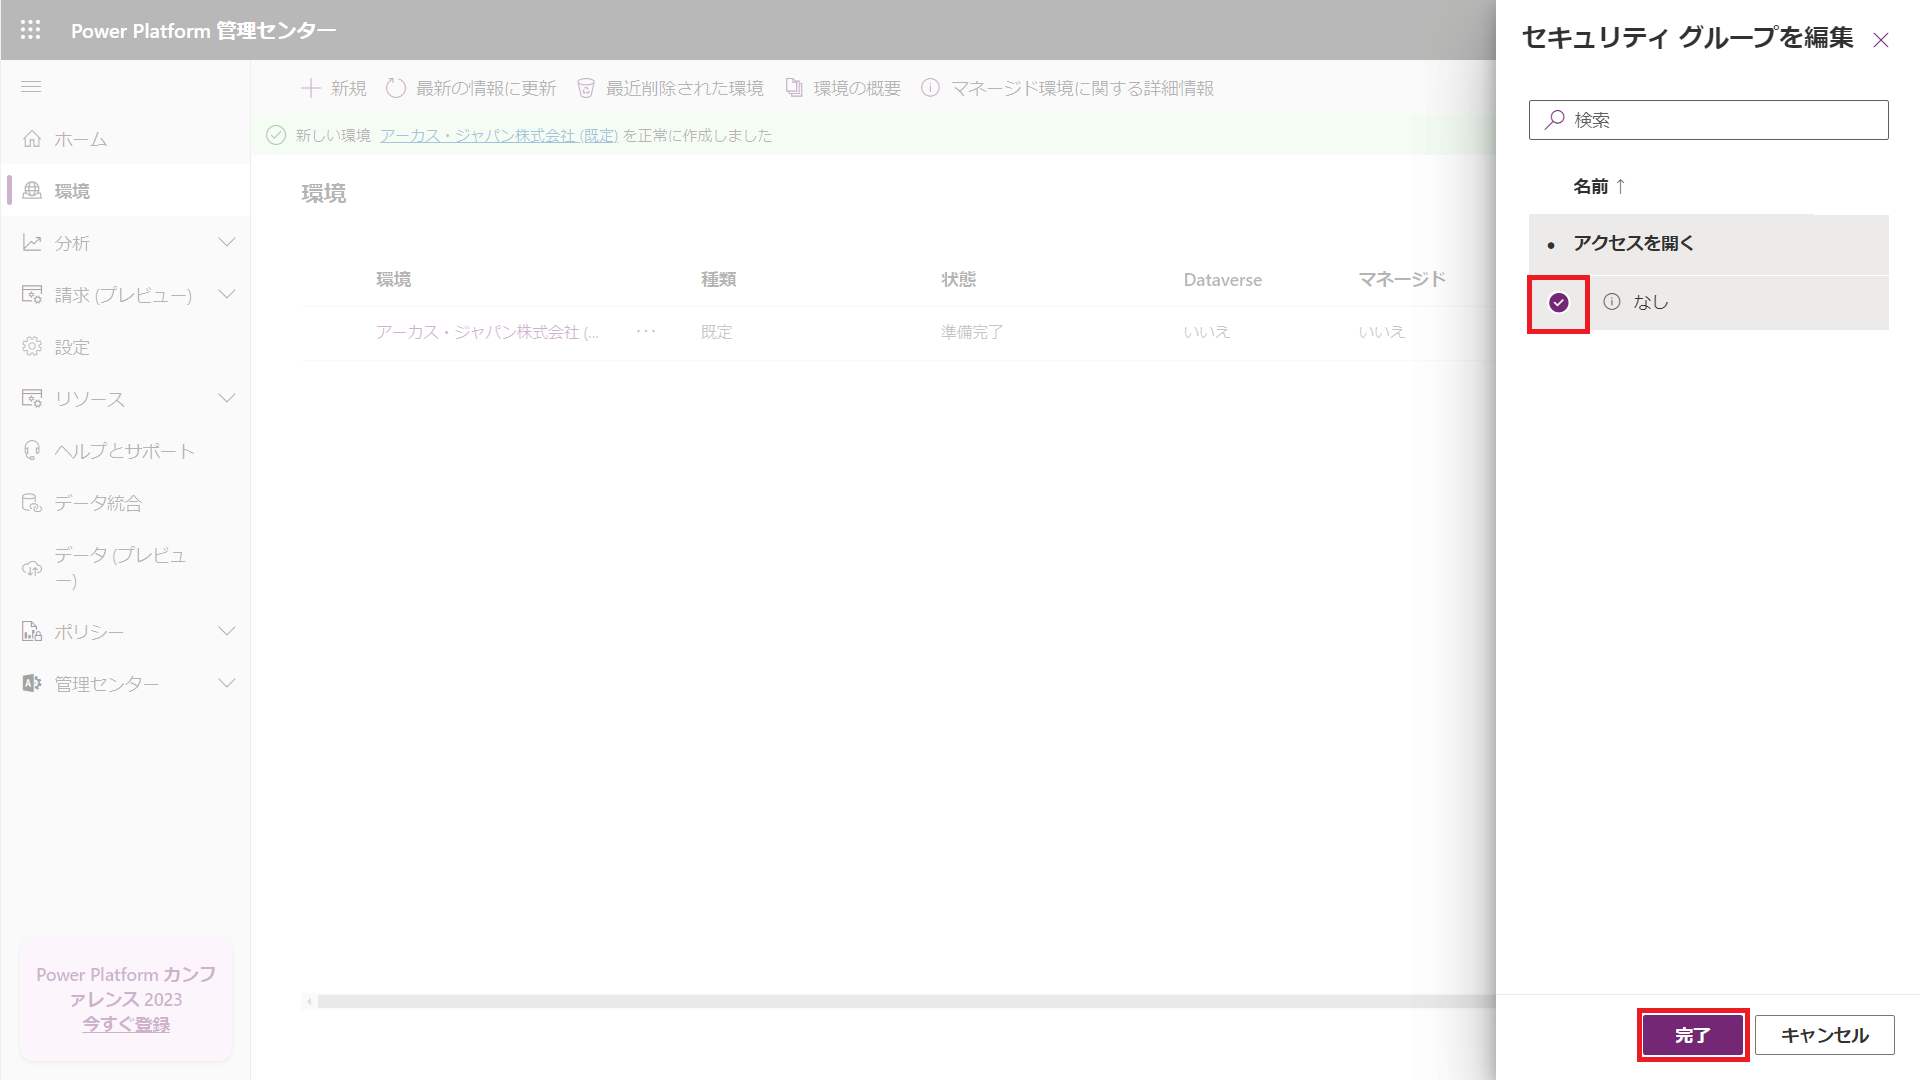Click the 分析 analytics chart icon
The height and width of the screenshot is (1080, 1920).
coord(32,243)
